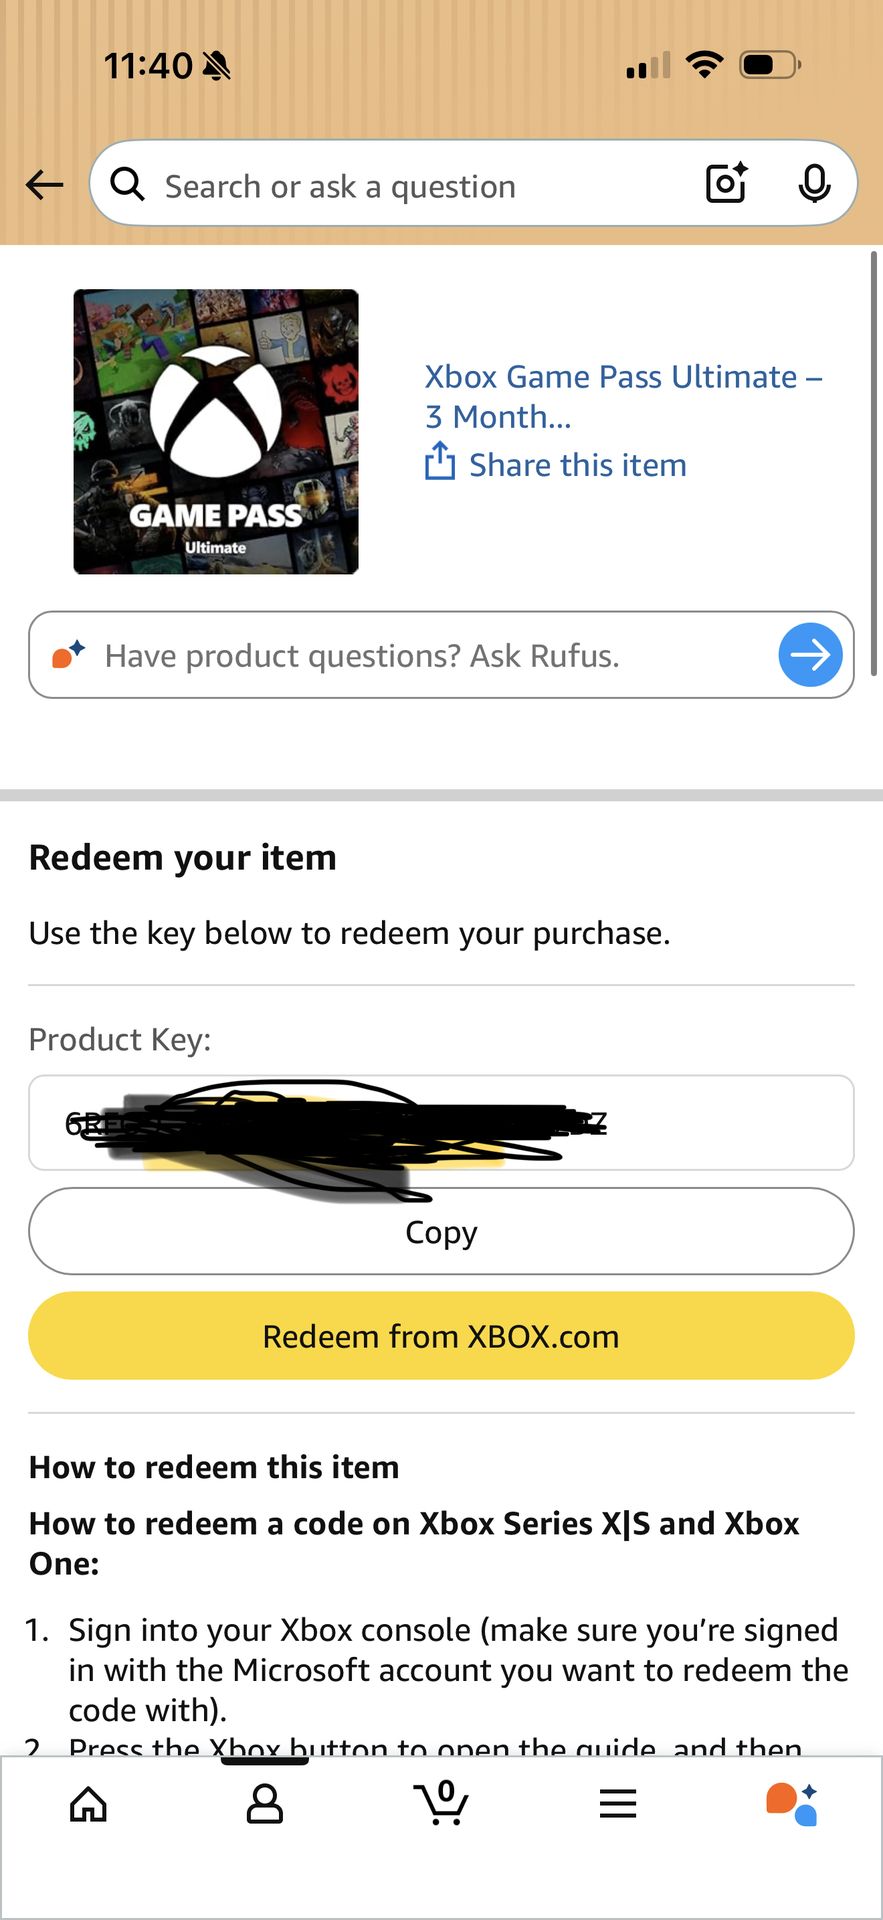Screen dimensions: 883x1920
Task: Click the page scrollbar on right edge
Action: click(874, 464)
